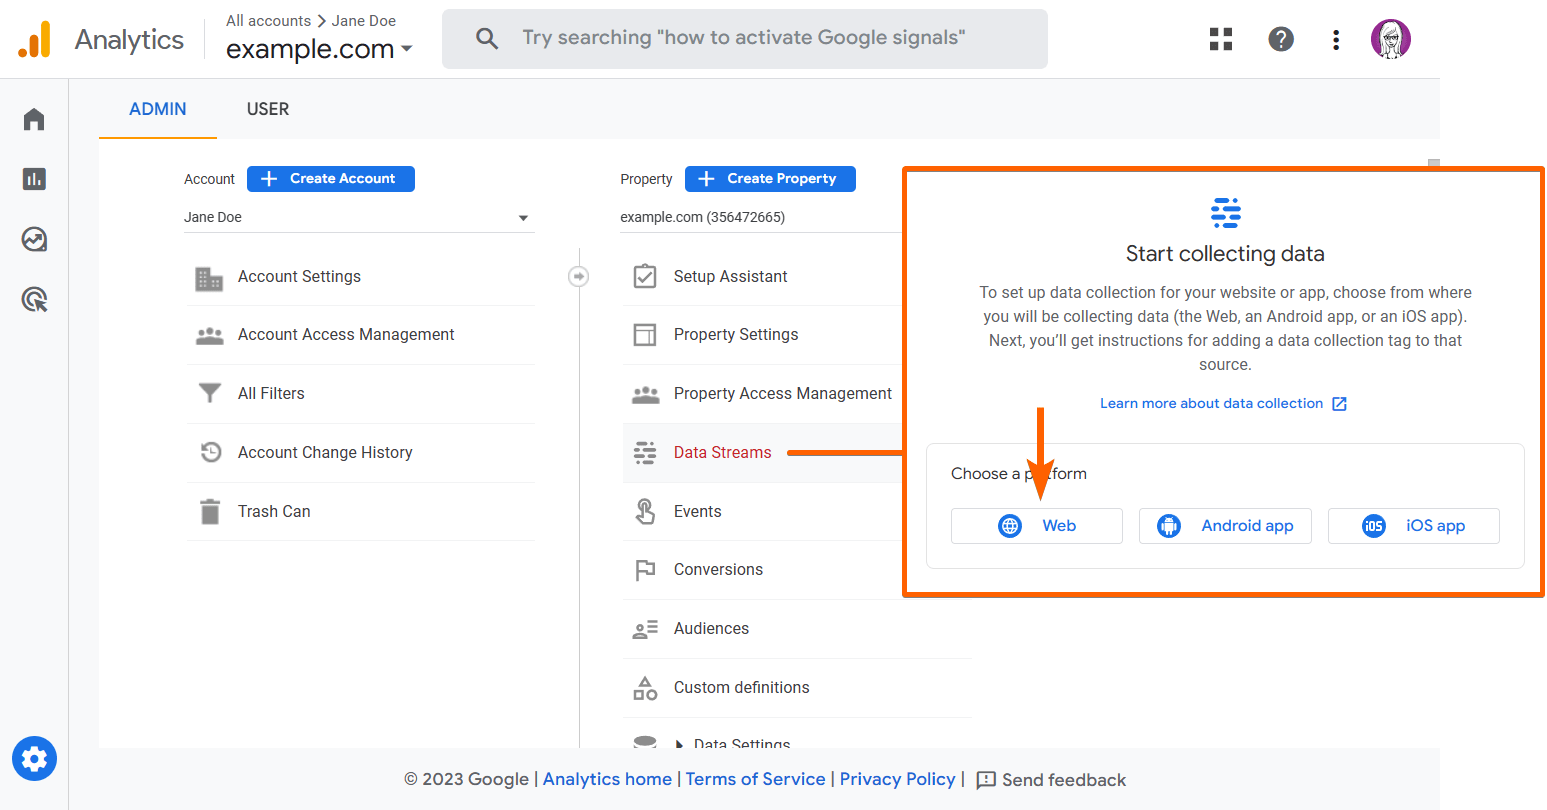Open the Analytics home footer link

[607, 779]
